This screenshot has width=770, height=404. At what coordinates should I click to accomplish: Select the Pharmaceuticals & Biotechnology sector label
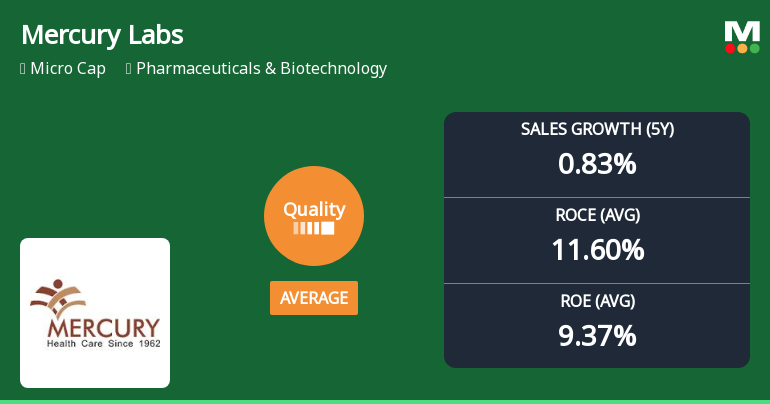coord(261,69)
